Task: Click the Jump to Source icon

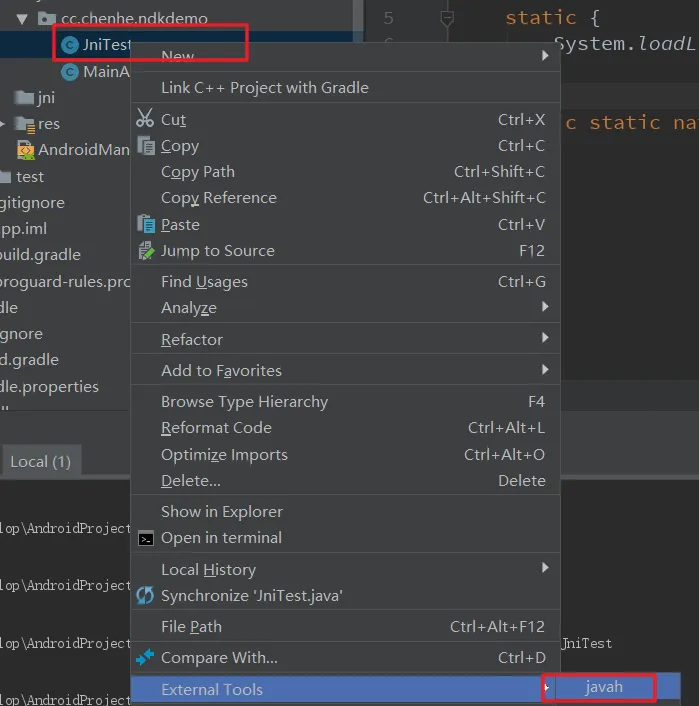Action: pyautogui.click(x=145, y=251)
